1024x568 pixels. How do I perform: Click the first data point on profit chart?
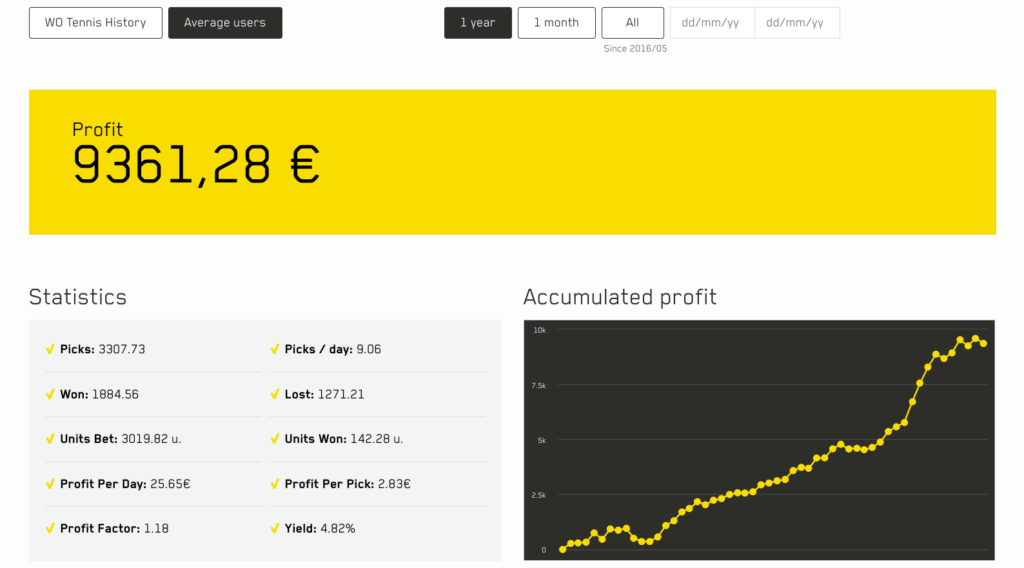coord(563,550)
